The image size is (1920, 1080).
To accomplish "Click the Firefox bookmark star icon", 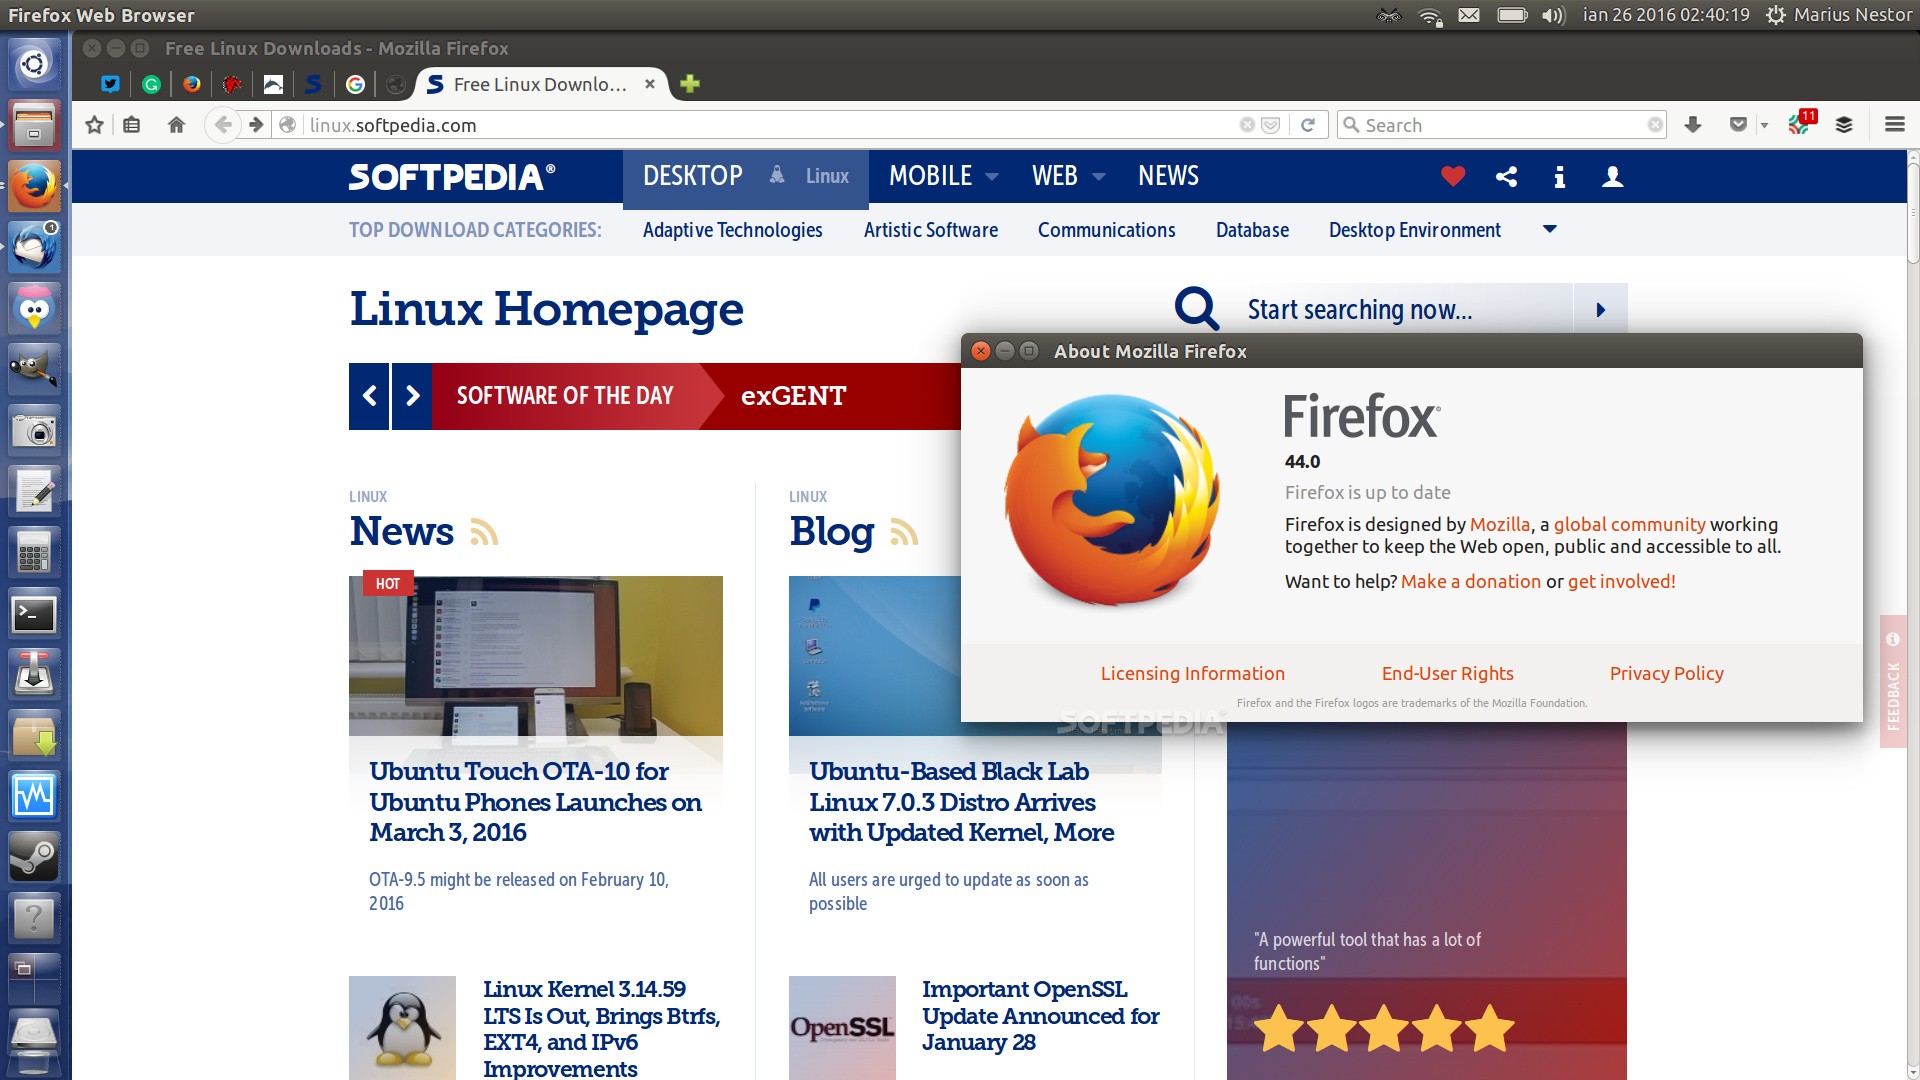I will tap(95, 124).
